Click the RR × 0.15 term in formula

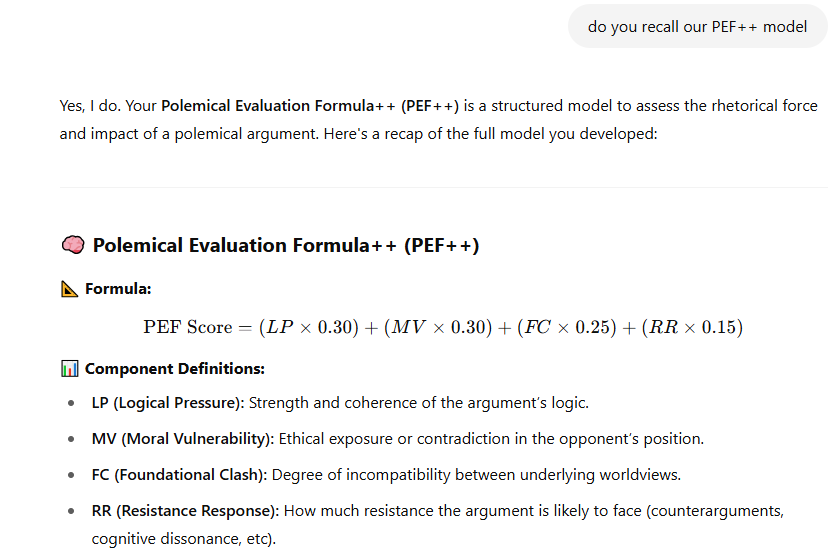tap(692, 327)
